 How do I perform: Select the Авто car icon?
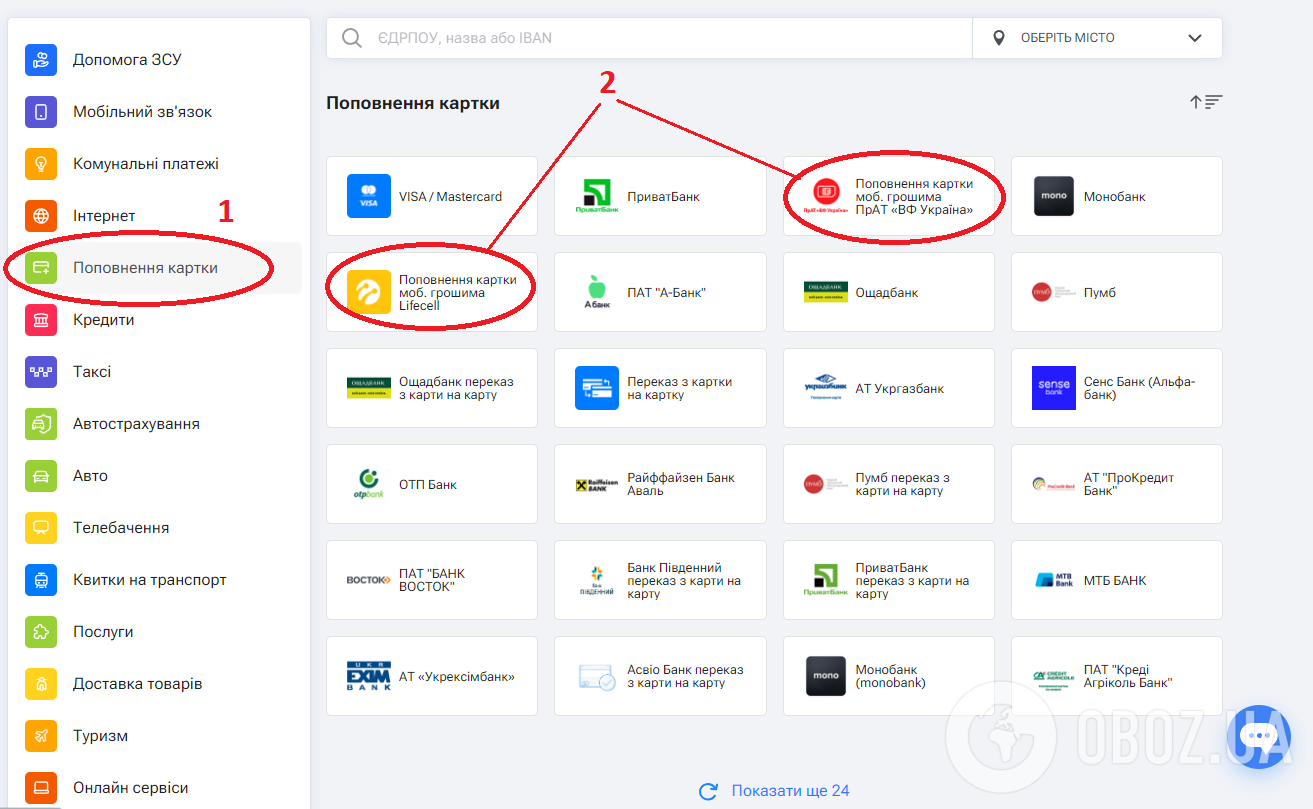click(41, 476)
